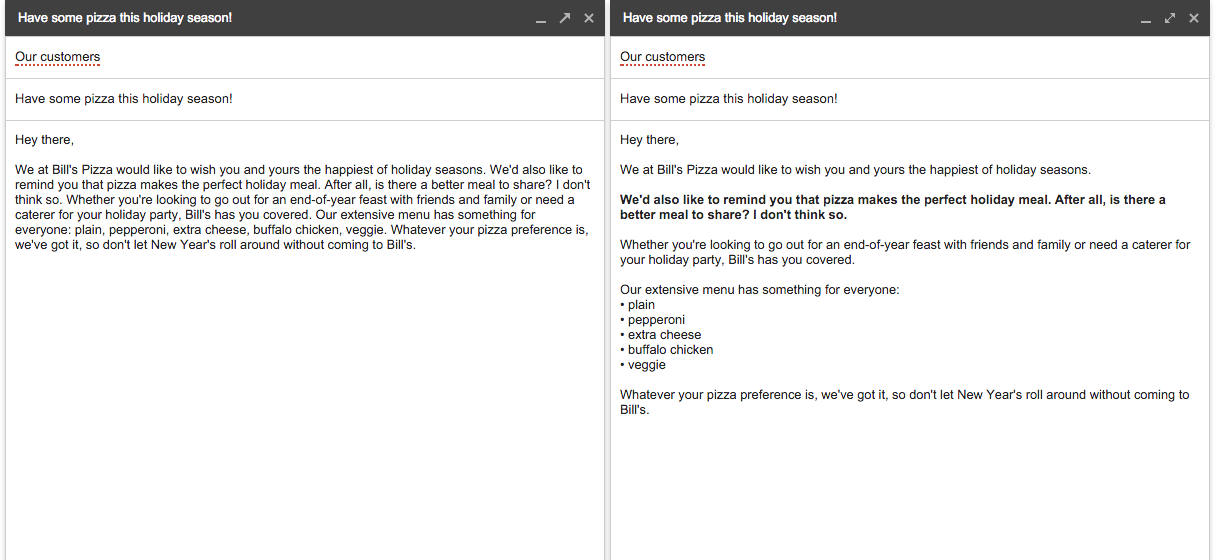
Task: Place cursor in the unformatted email's body paragraph
Action: click(303, 207)
